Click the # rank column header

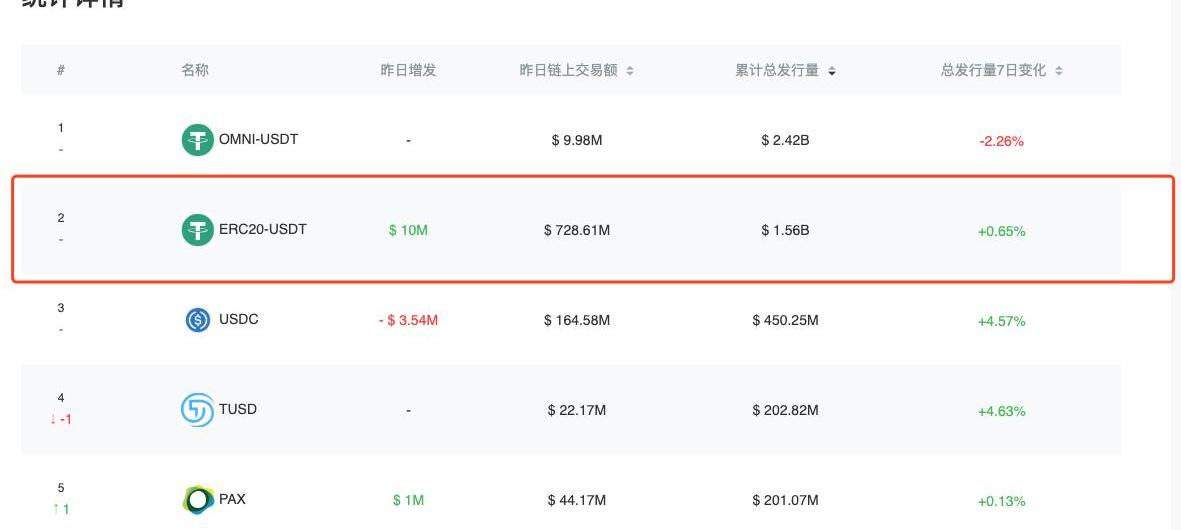point(61,70)
